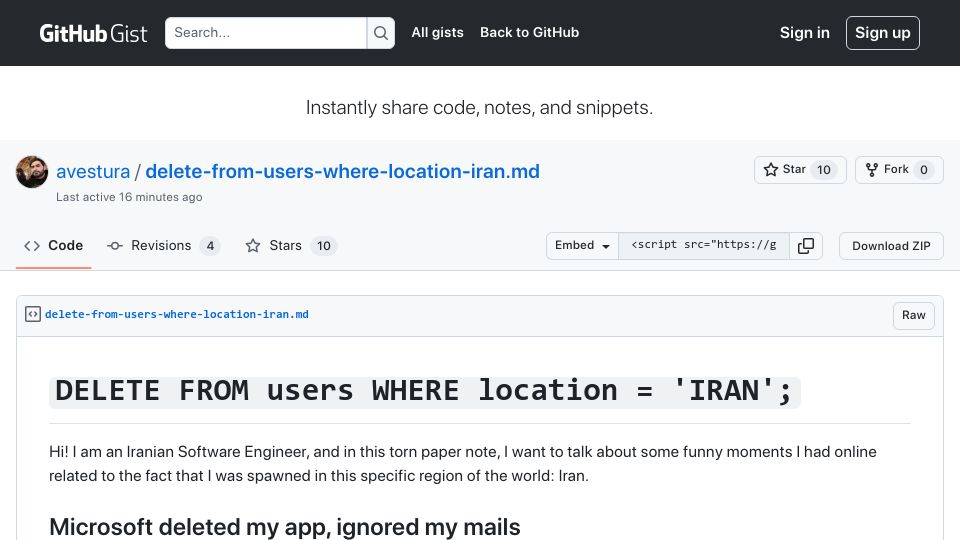This screenshot has height=540, width=960.
Task: Switch to the Code tab
Action: tap(53, 246)
